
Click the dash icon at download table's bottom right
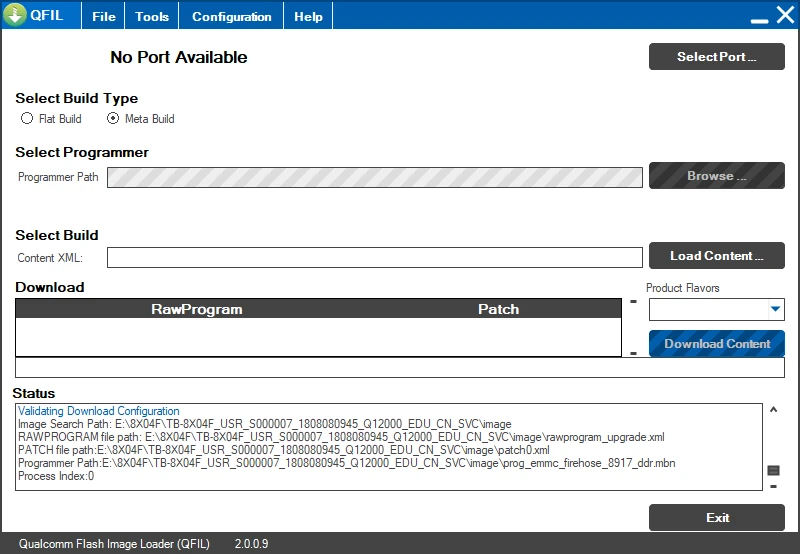633,353
